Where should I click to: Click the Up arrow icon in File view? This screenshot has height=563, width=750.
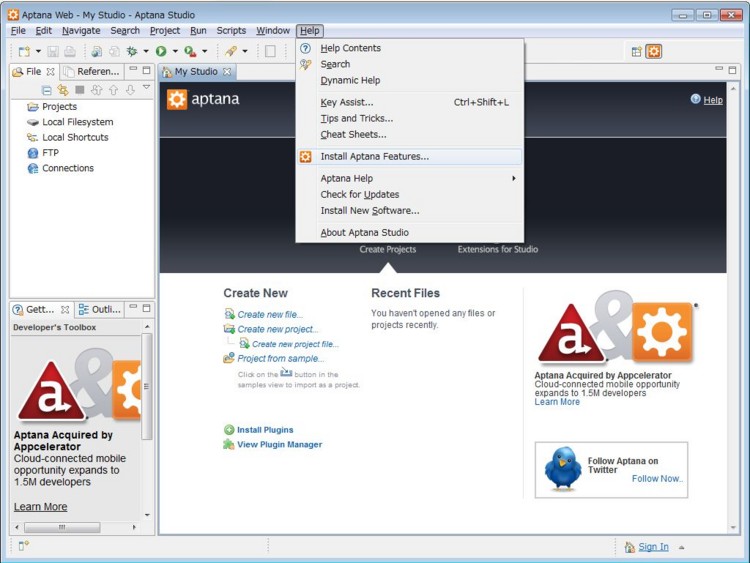click(x=113, y=90)
